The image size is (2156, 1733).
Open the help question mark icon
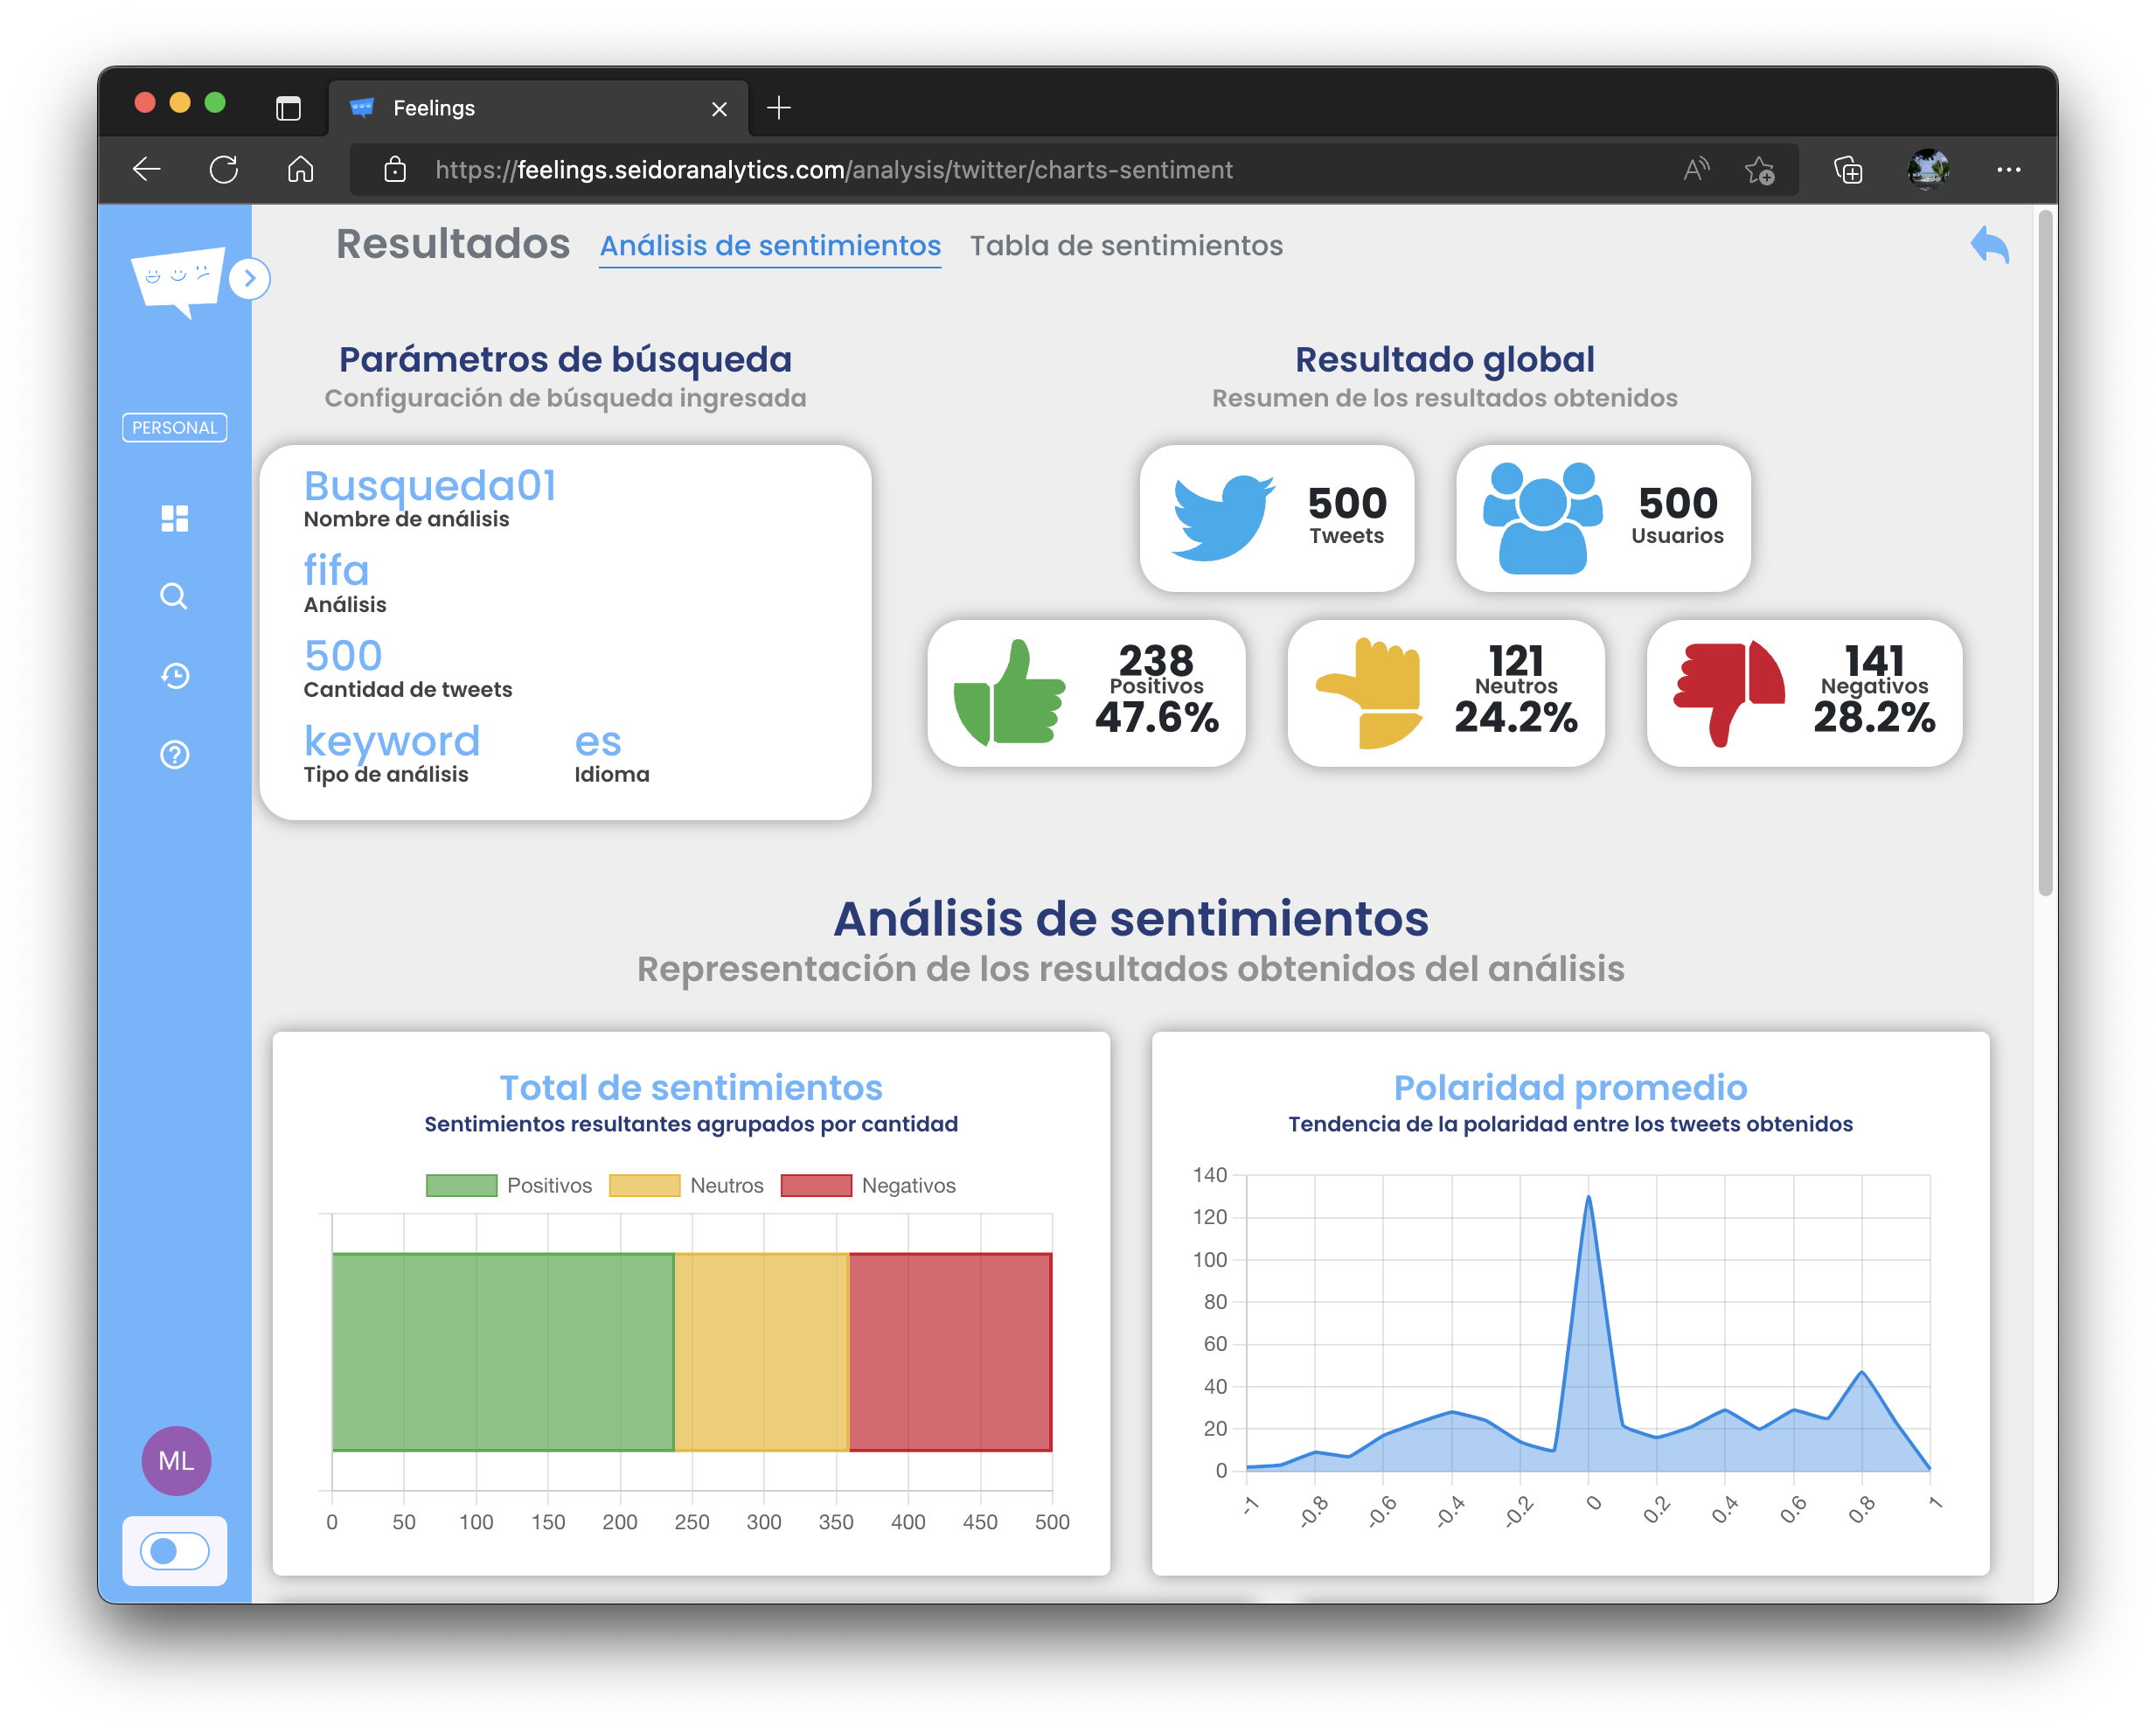coord(175,755)
